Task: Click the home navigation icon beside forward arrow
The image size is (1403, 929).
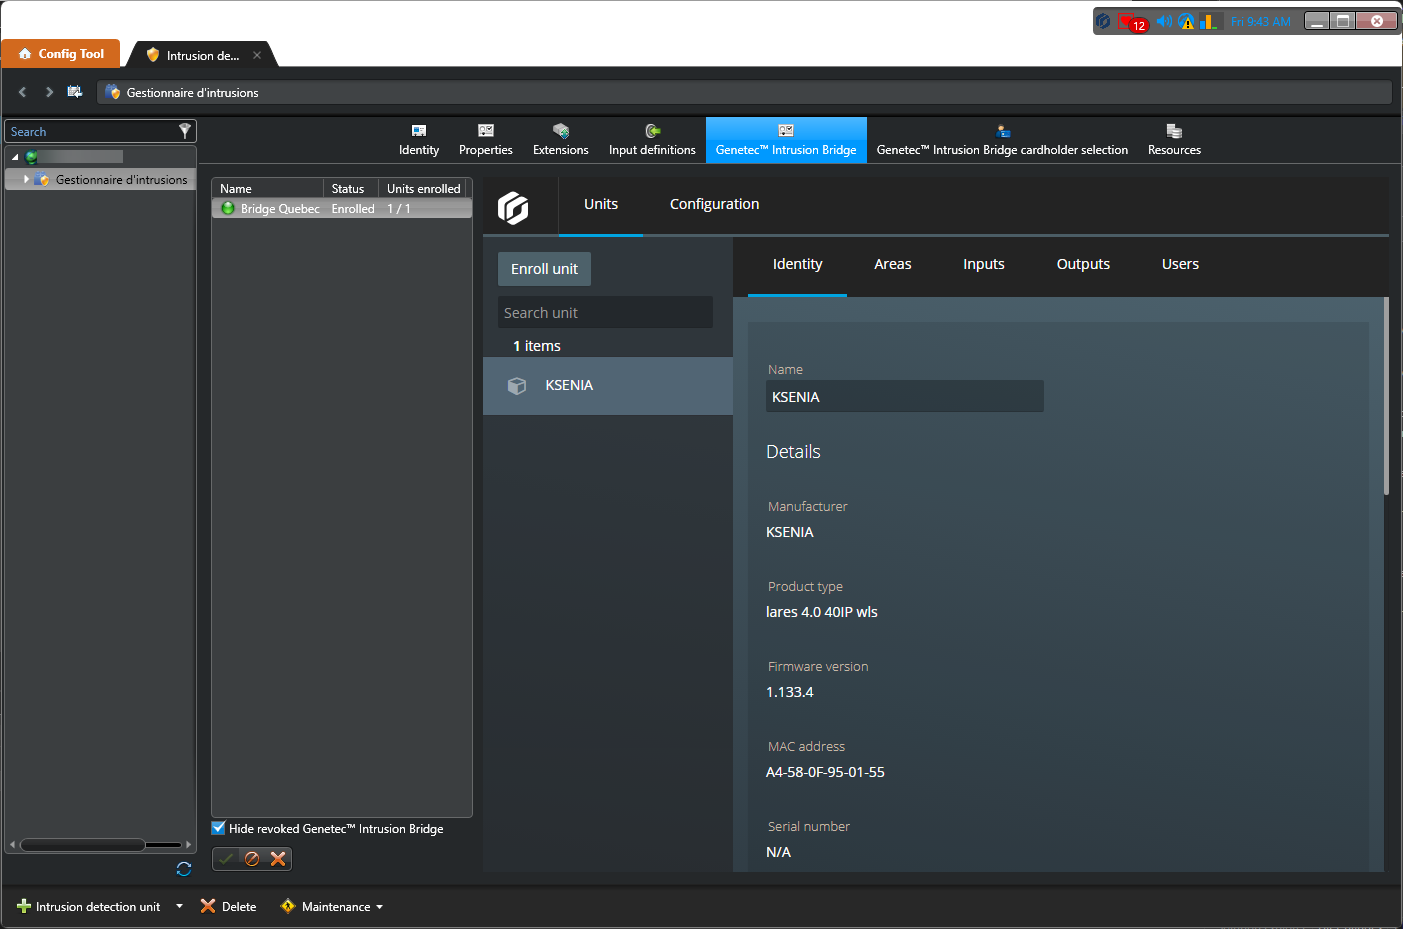Action: (x=75, y=92)
